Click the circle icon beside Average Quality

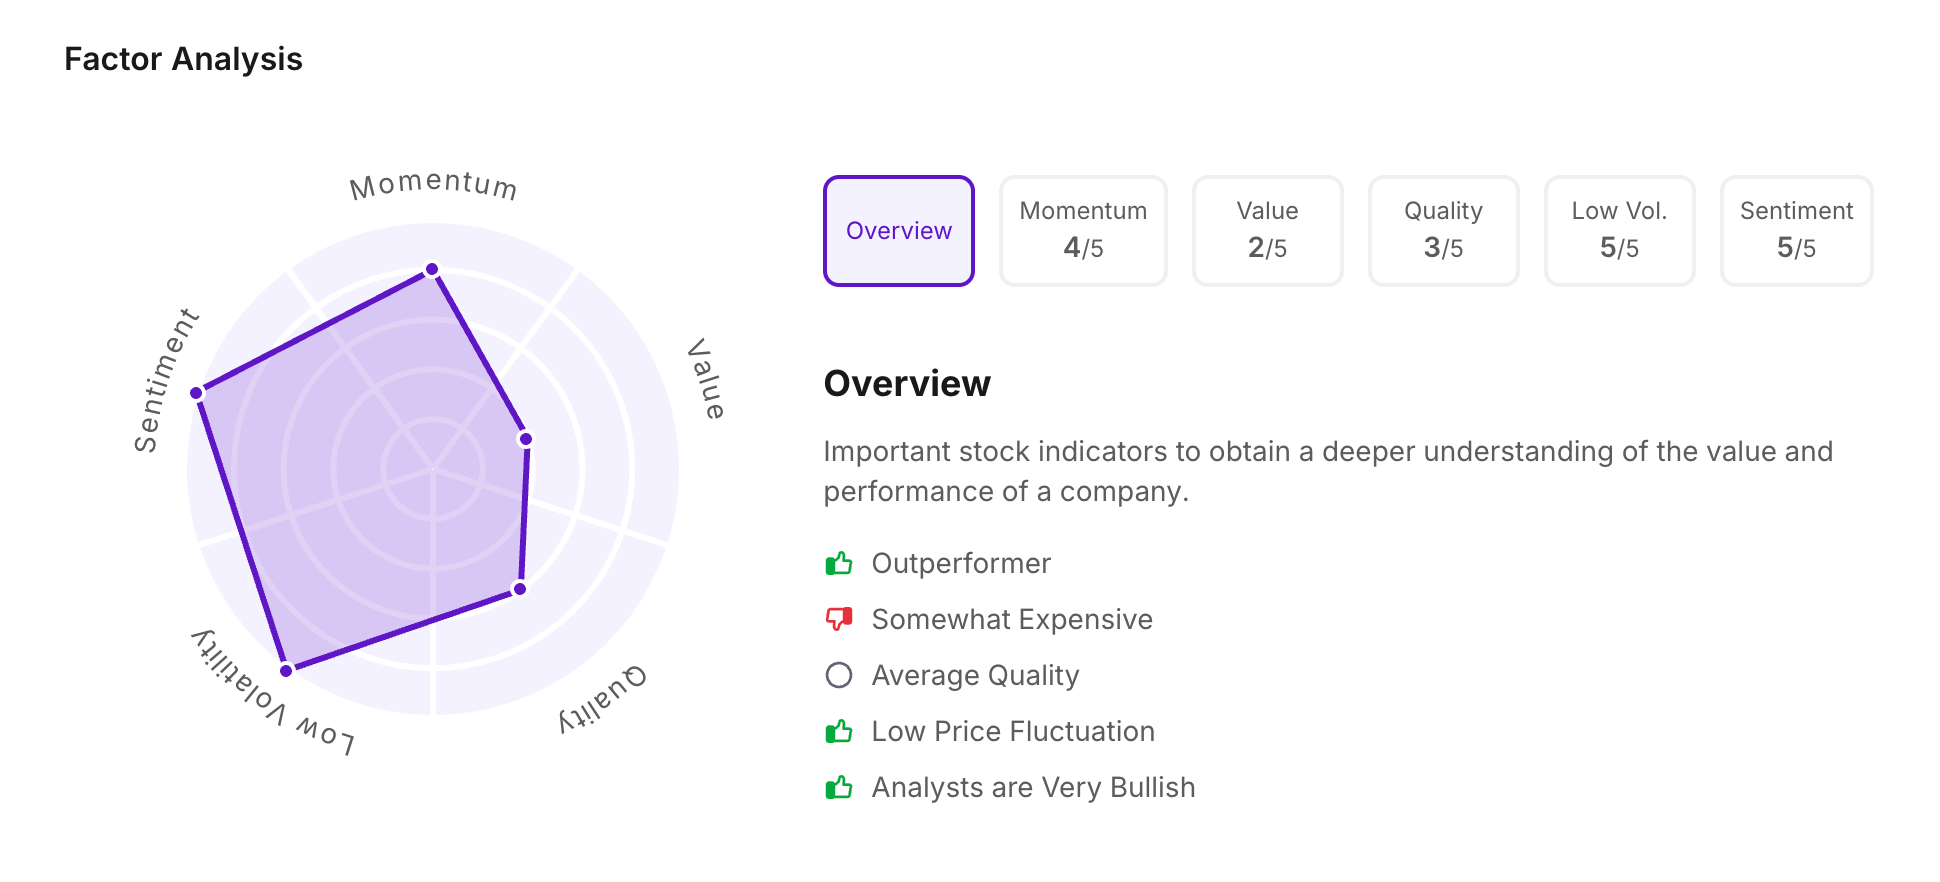(839, 676)
